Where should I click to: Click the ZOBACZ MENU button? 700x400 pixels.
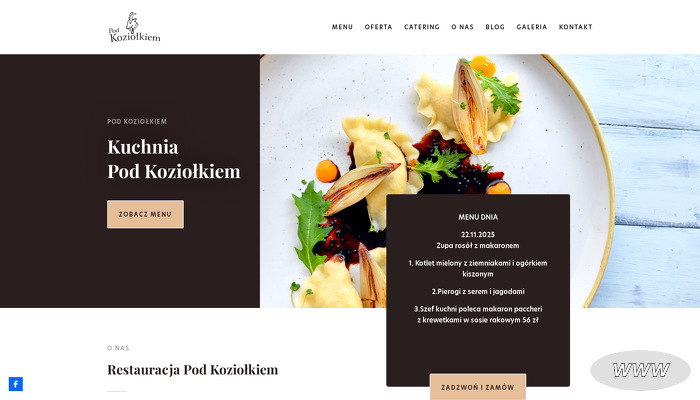pos(145,214)
